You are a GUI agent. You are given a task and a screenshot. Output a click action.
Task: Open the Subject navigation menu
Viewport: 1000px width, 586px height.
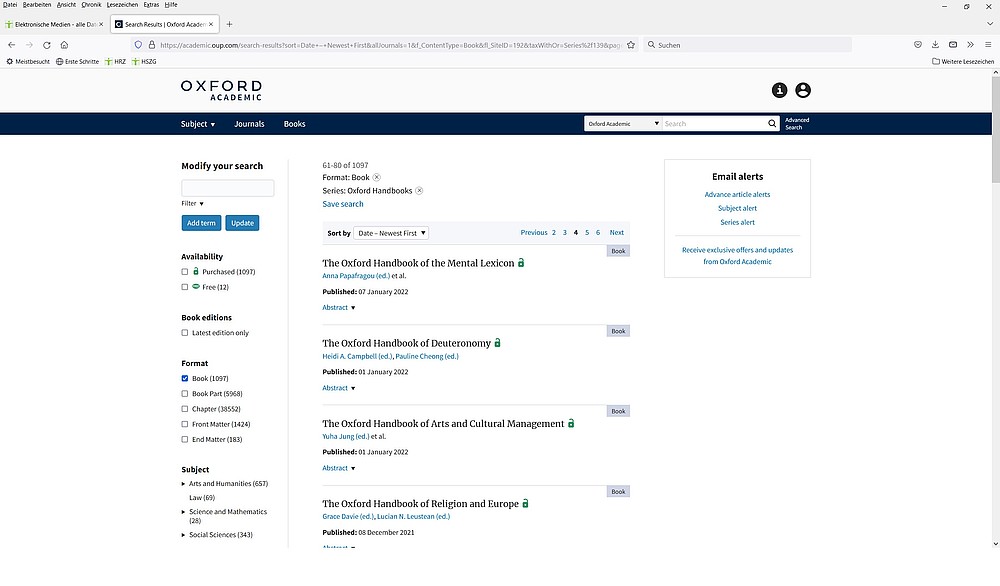197,124
